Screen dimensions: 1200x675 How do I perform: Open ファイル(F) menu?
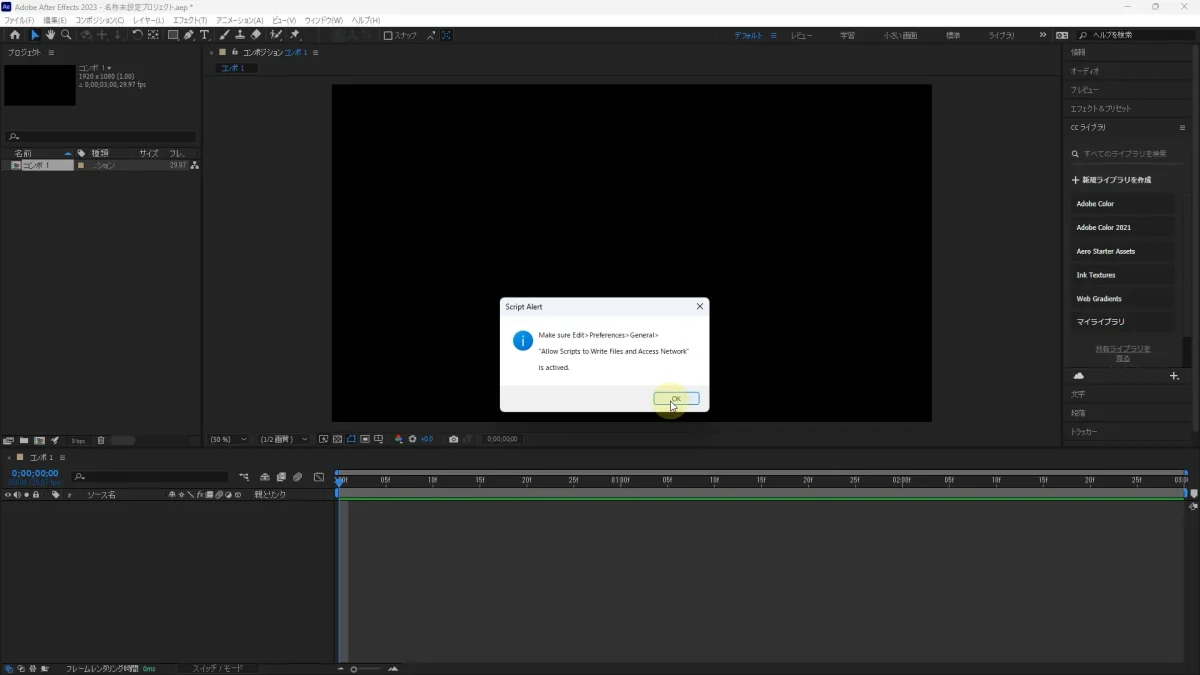(18, 20)
